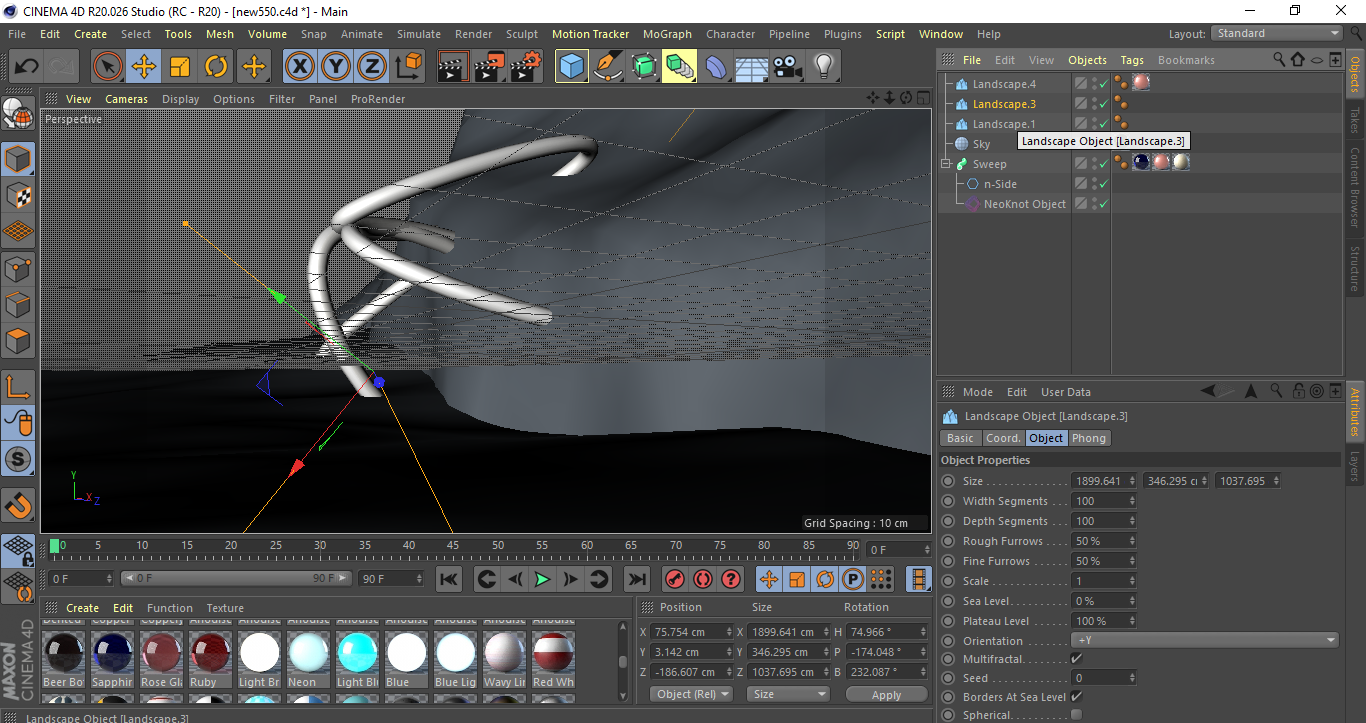Click the Seed value field
Screen dimensions: 1366x723
point(1104,678)
